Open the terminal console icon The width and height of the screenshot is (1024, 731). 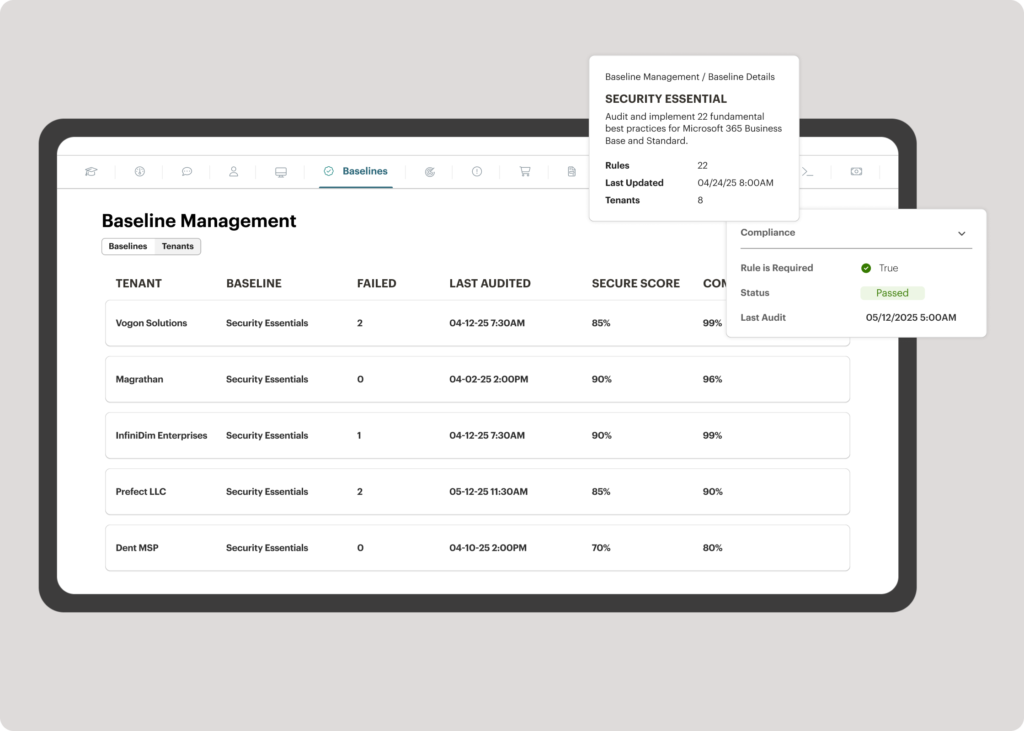[x=807, y=171]
